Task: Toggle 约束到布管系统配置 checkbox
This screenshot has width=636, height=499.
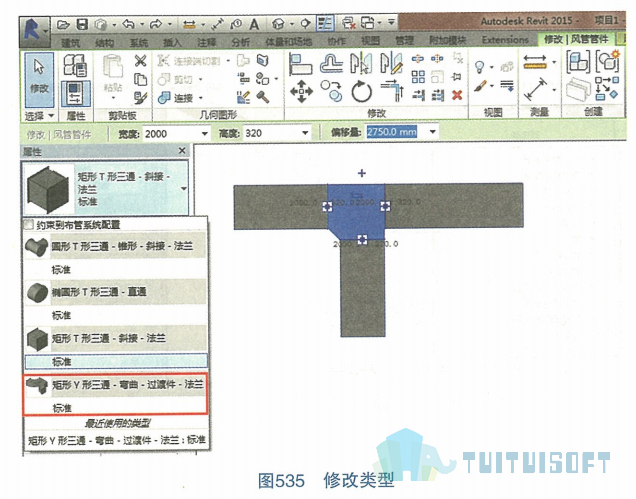Action: (x=28, y=224)
